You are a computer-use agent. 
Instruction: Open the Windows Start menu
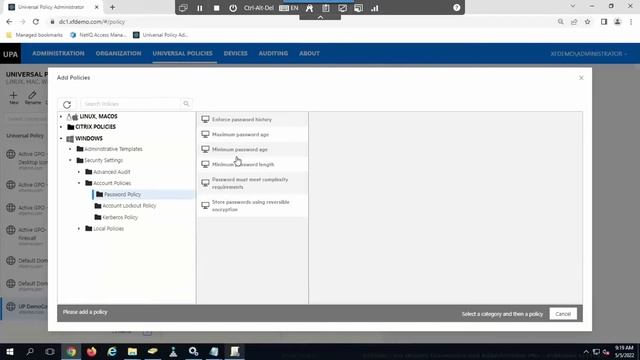pyautogui.click(x=10, y=351)
